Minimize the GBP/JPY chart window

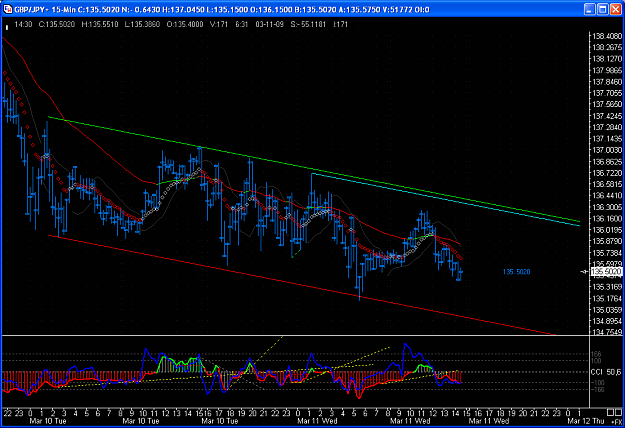tap(590, 9)
